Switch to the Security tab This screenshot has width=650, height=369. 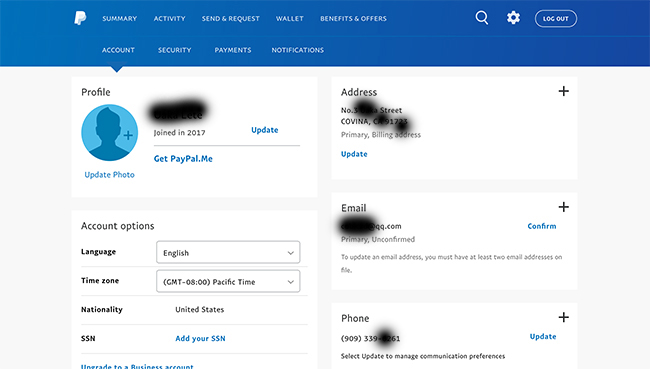click(x=175, y=50)
